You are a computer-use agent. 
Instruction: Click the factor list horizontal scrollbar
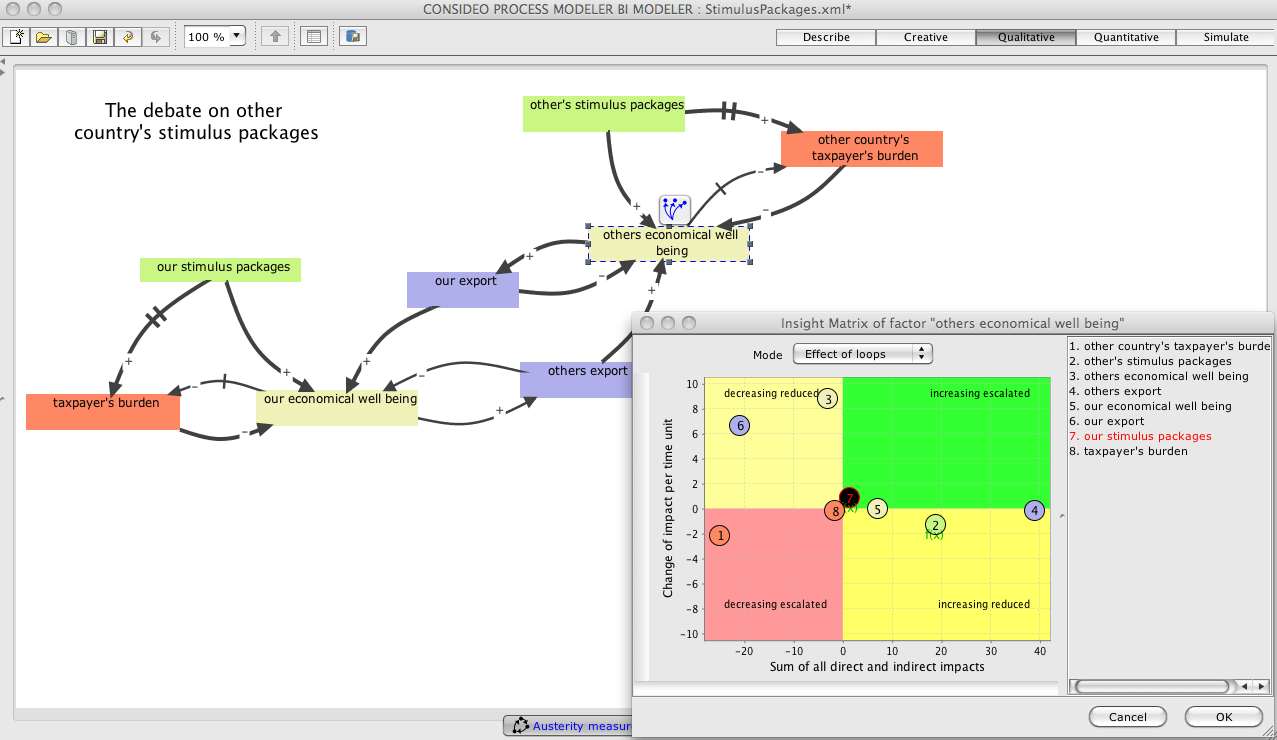click(1150, 686)
